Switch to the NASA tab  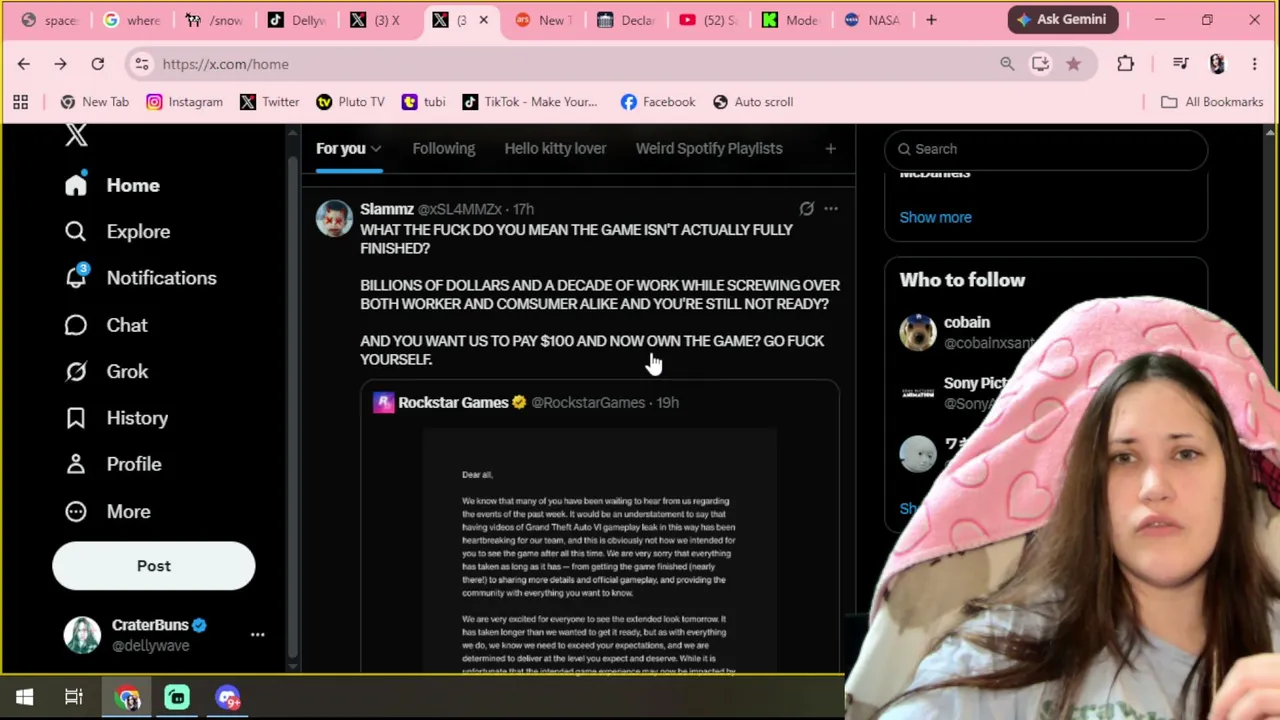872,20
